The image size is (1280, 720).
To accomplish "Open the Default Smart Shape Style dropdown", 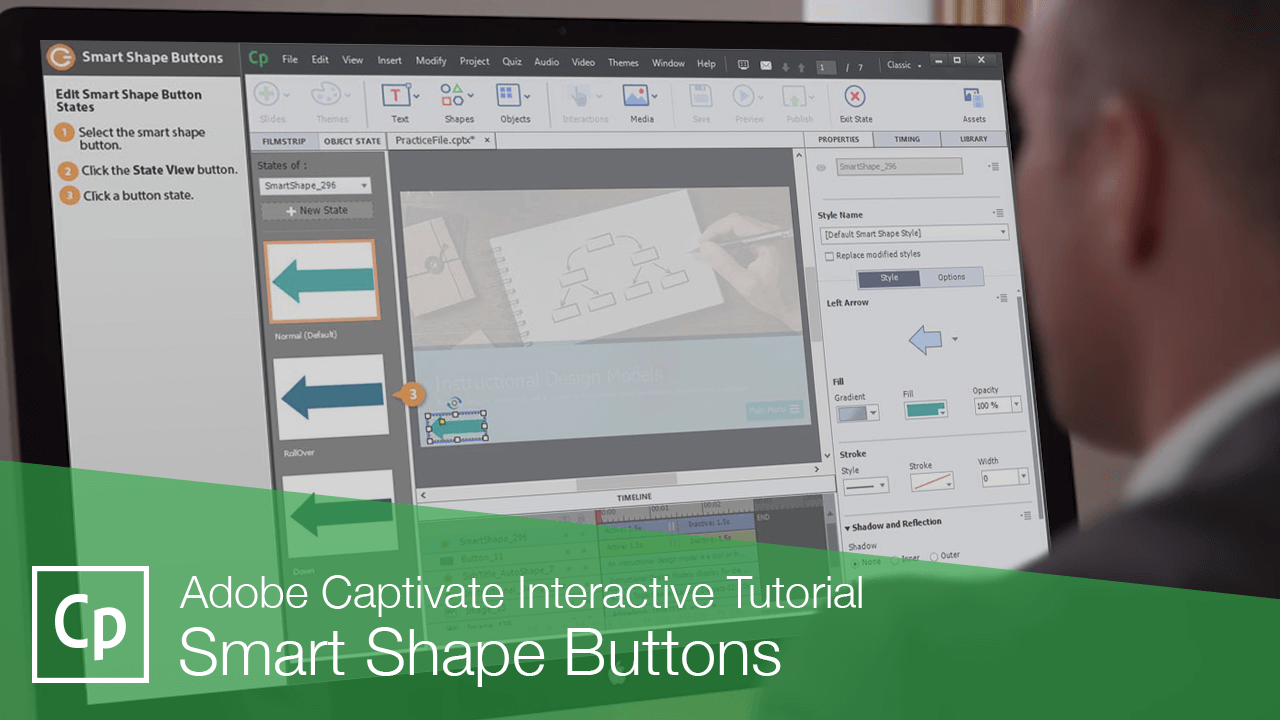I will 1004,233.
